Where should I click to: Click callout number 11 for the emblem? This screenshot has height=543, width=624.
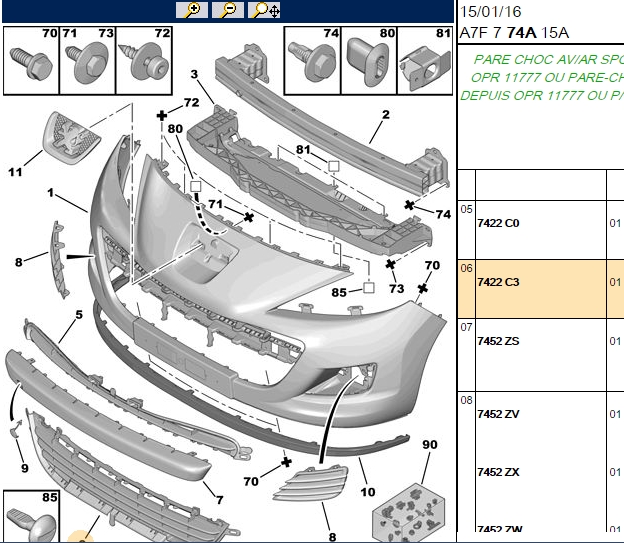(x=15, y=172)
